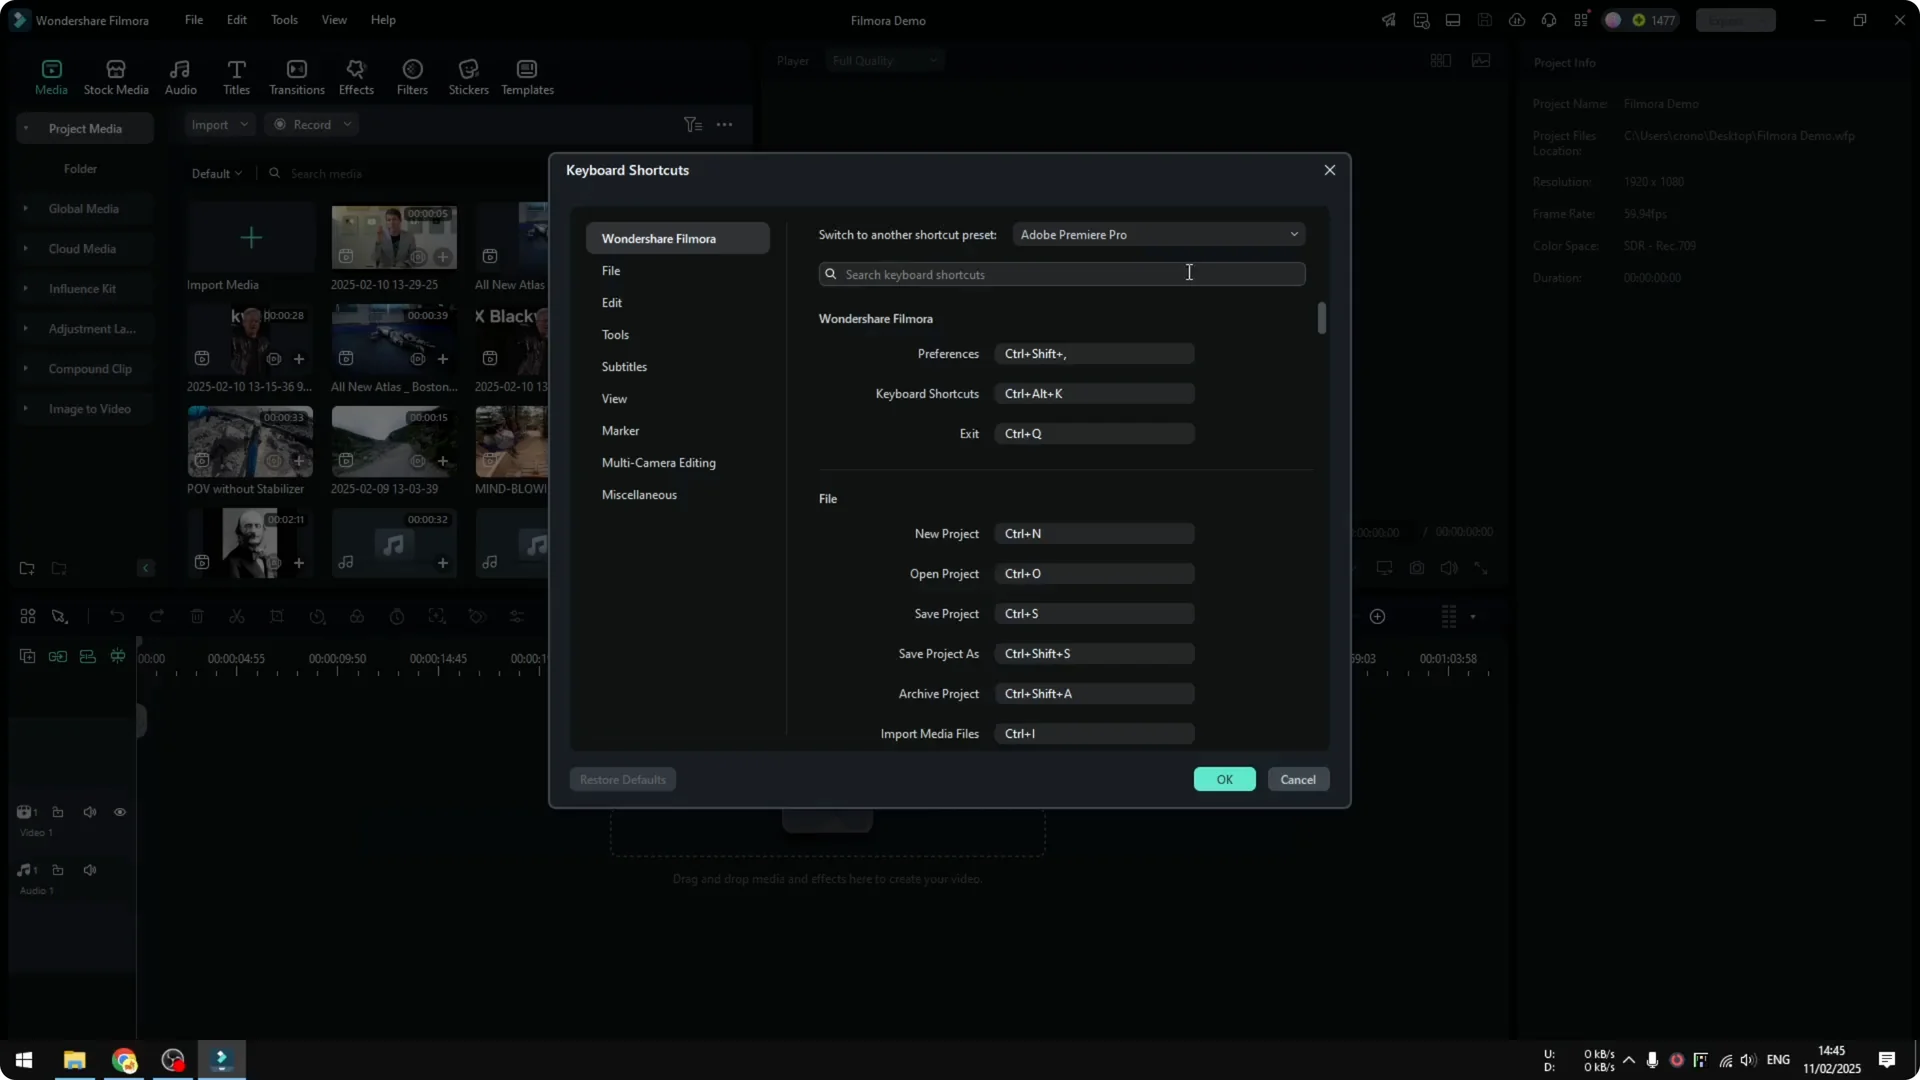Open the Full Quality player dropdown
The width and height of the screenshot is (1920, 1080).
tap(884, 60)
